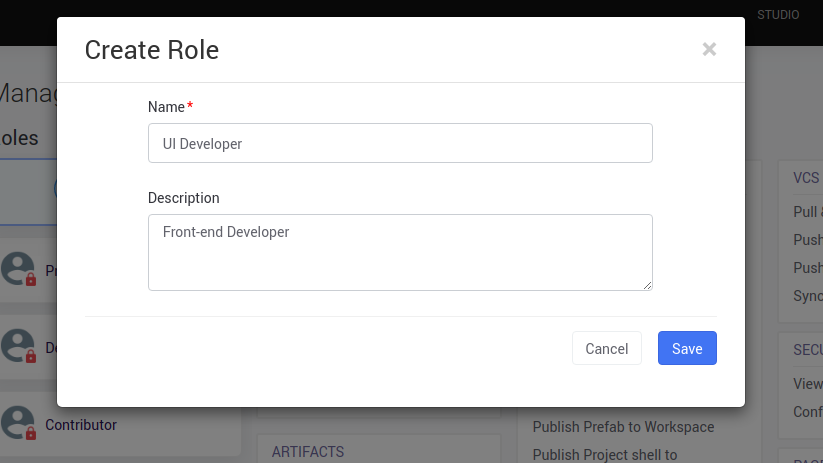Select Publish Project shell to permission
This screenshot has height=463, width=823.
click(605, 455)
